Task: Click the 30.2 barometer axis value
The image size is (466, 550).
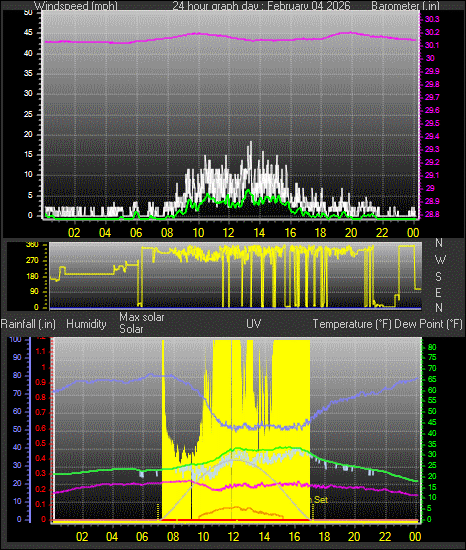Action: tap(432, 32)
